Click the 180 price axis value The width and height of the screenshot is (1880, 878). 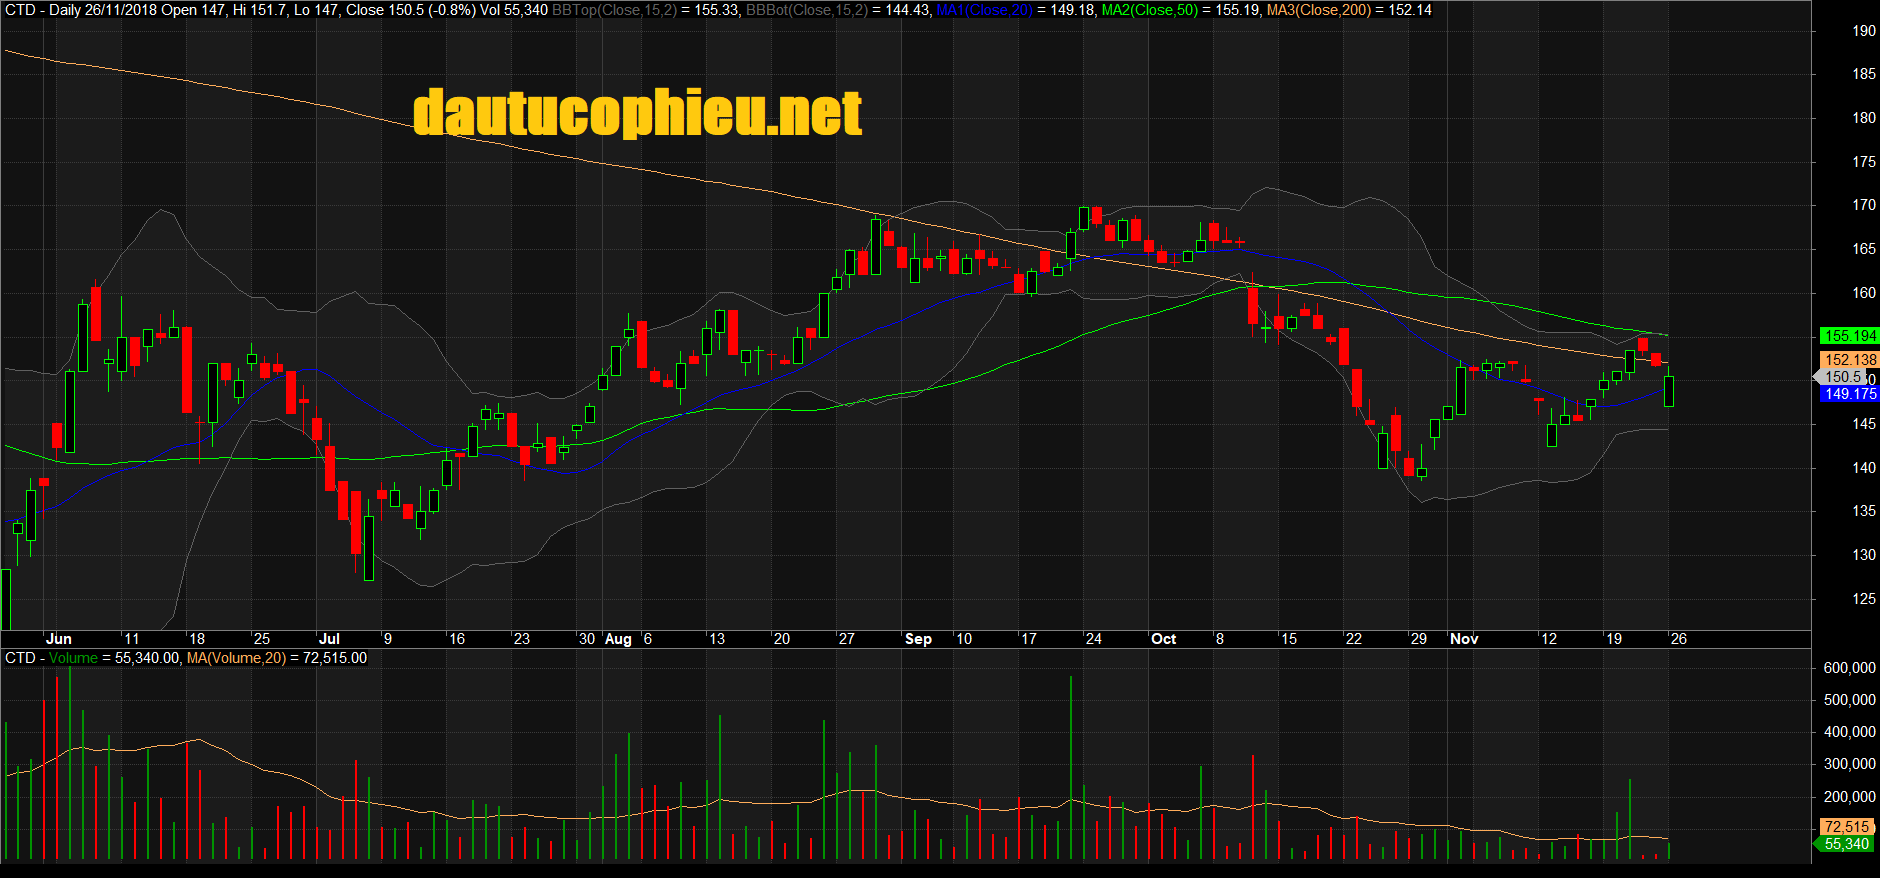(1864, 118)
